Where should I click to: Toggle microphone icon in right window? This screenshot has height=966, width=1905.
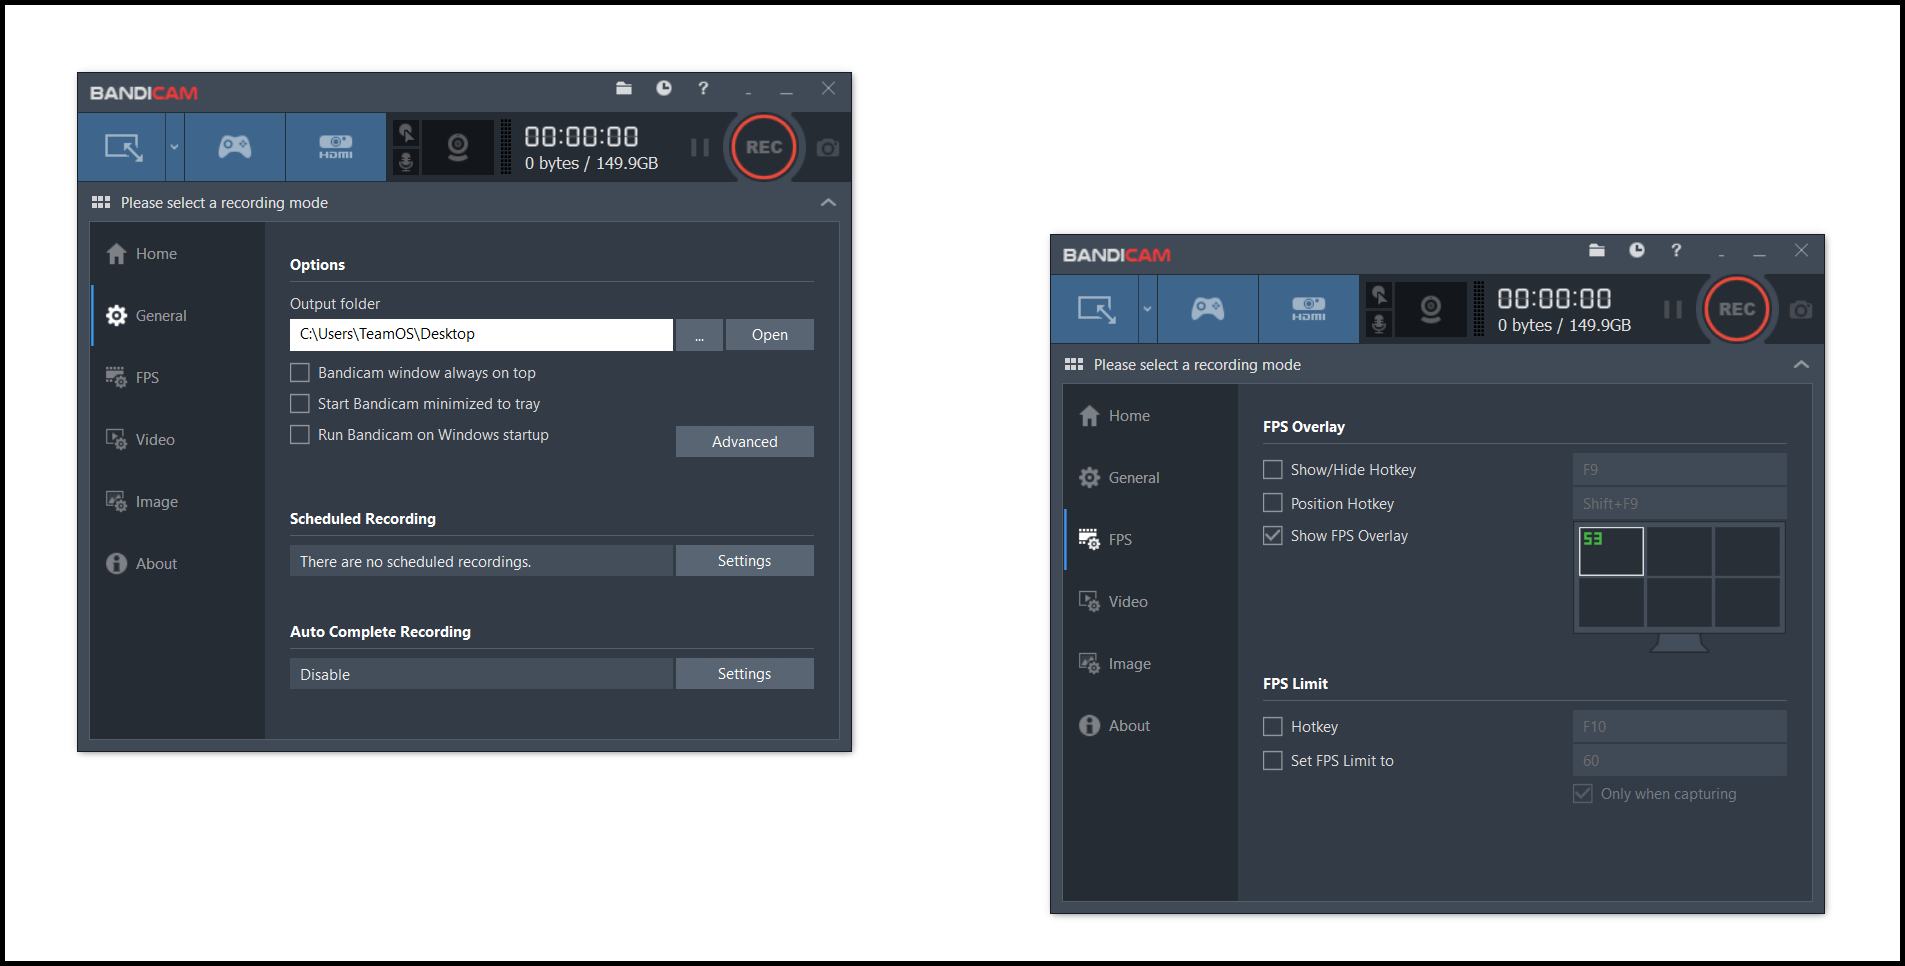pyautogui.click(x=1379, y=323)
